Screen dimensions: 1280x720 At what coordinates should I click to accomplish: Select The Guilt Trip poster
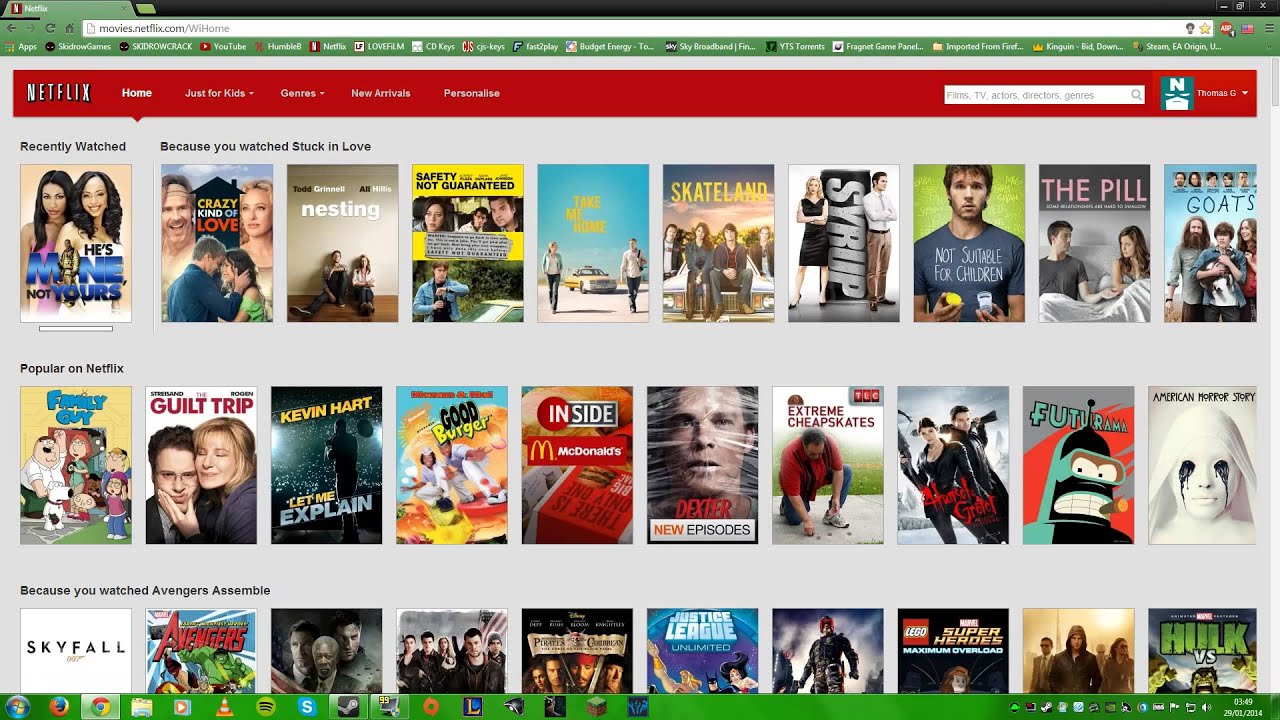pos(201,465)
